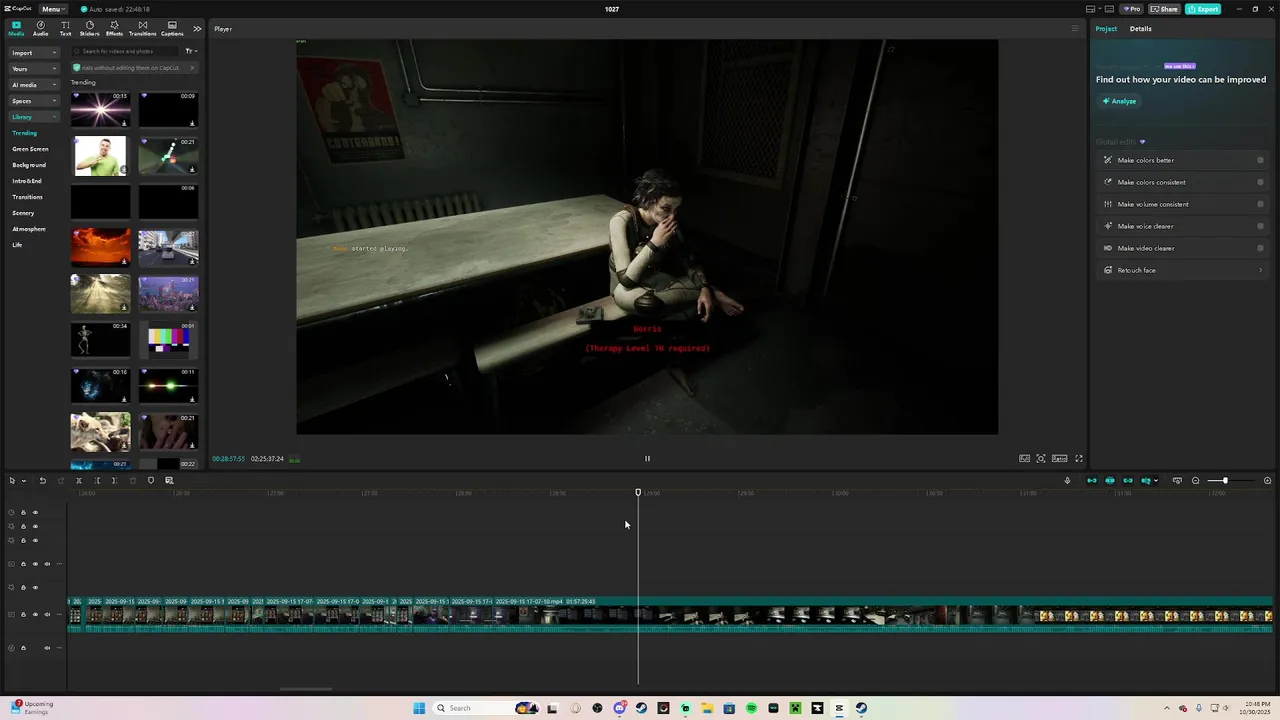The height and width of the screenshot is (720, 1280).
Task: Click the player snapshot focus icon
Action: coord(1041,459)
